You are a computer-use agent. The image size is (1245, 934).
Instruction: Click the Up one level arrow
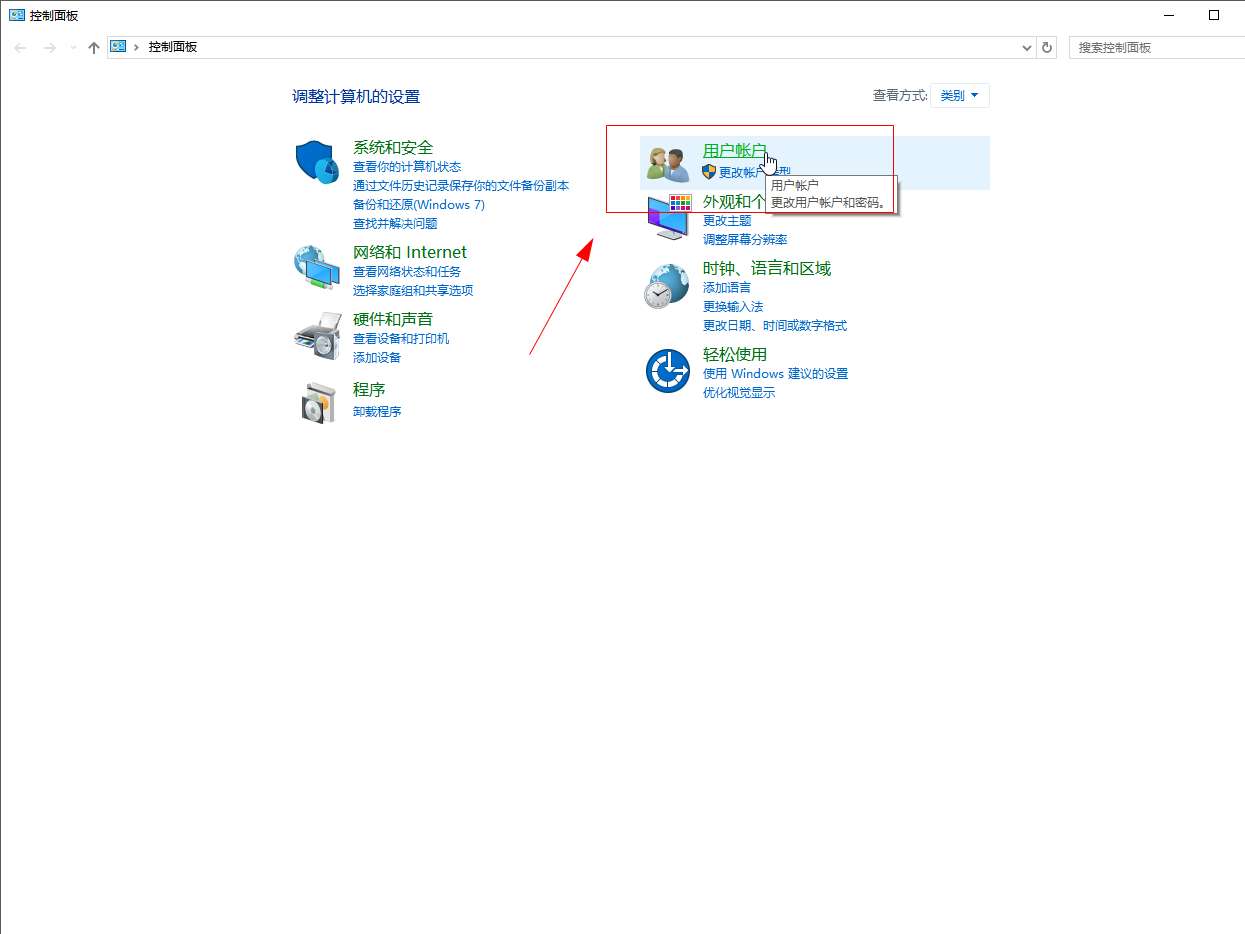tap(94, 47)
